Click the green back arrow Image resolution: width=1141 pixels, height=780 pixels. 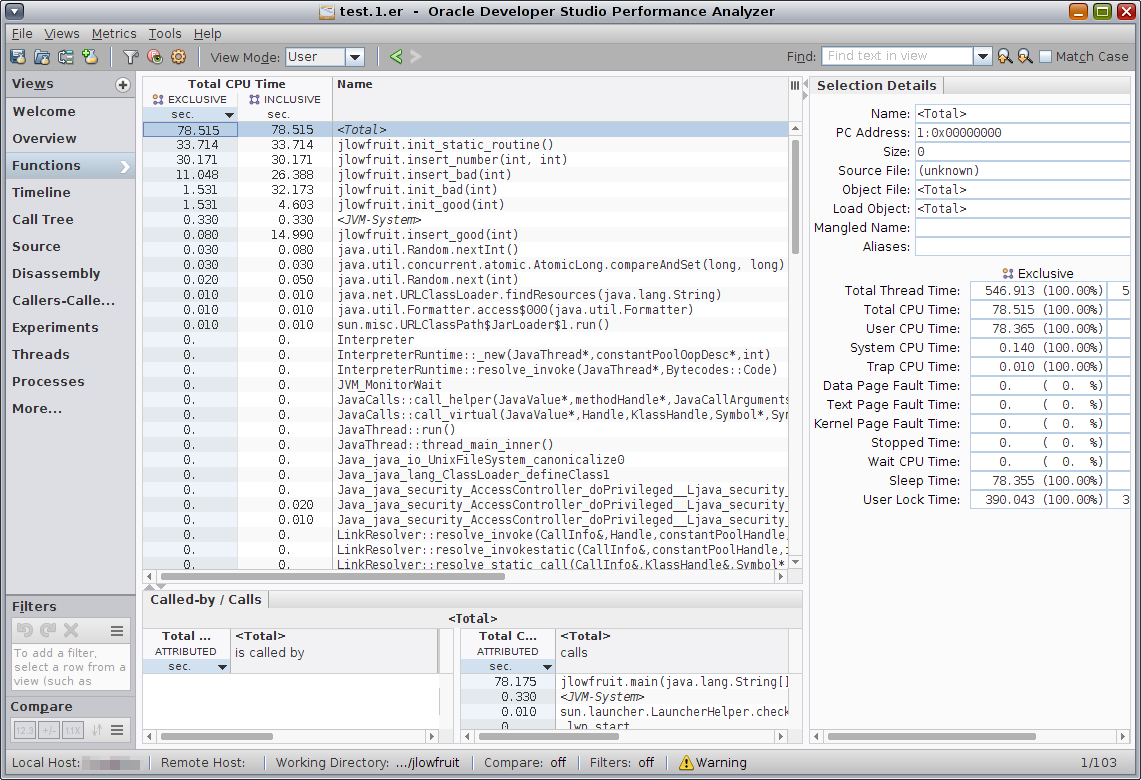(396, 57)
